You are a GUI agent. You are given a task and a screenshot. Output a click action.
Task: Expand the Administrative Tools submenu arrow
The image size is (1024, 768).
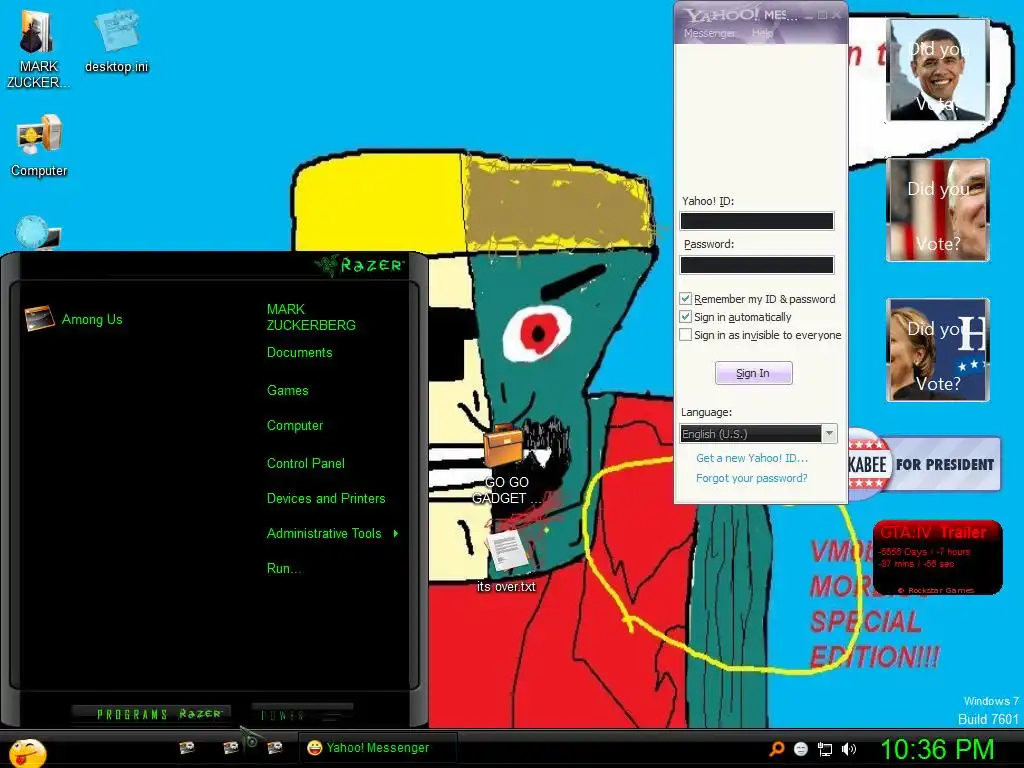396,534
